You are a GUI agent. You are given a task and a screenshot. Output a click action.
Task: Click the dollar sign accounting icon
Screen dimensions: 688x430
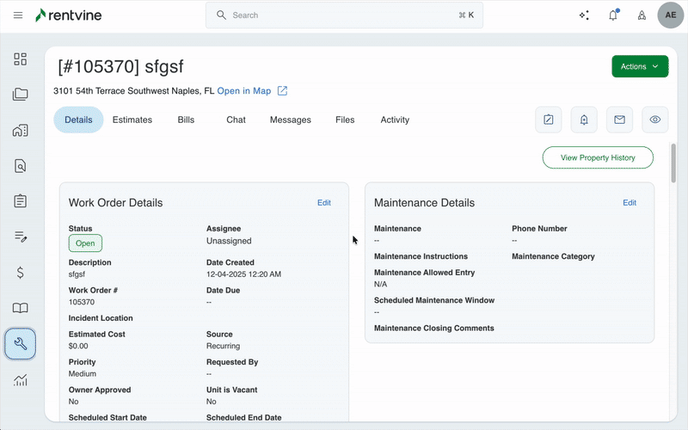pos(20,272)
